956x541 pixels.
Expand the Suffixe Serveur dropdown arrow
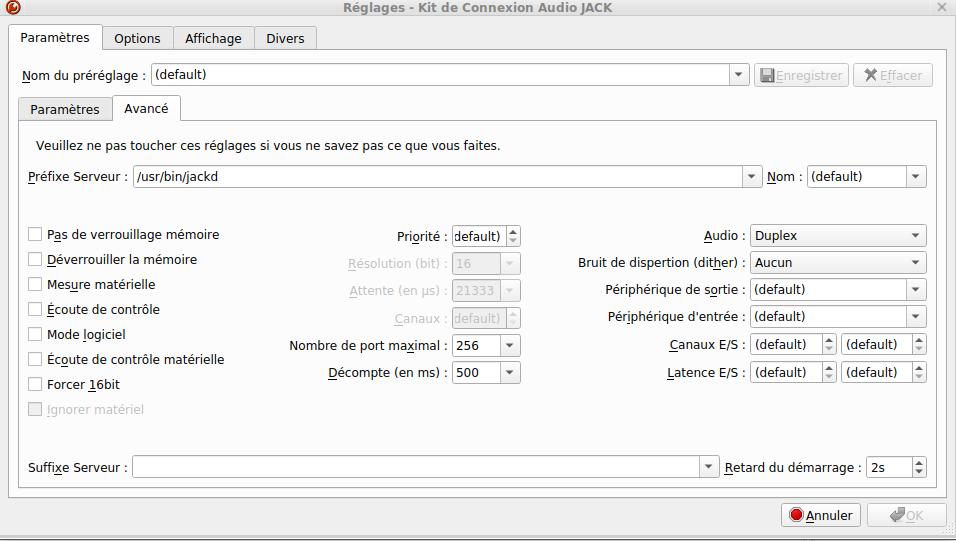(x=708, y=467)
